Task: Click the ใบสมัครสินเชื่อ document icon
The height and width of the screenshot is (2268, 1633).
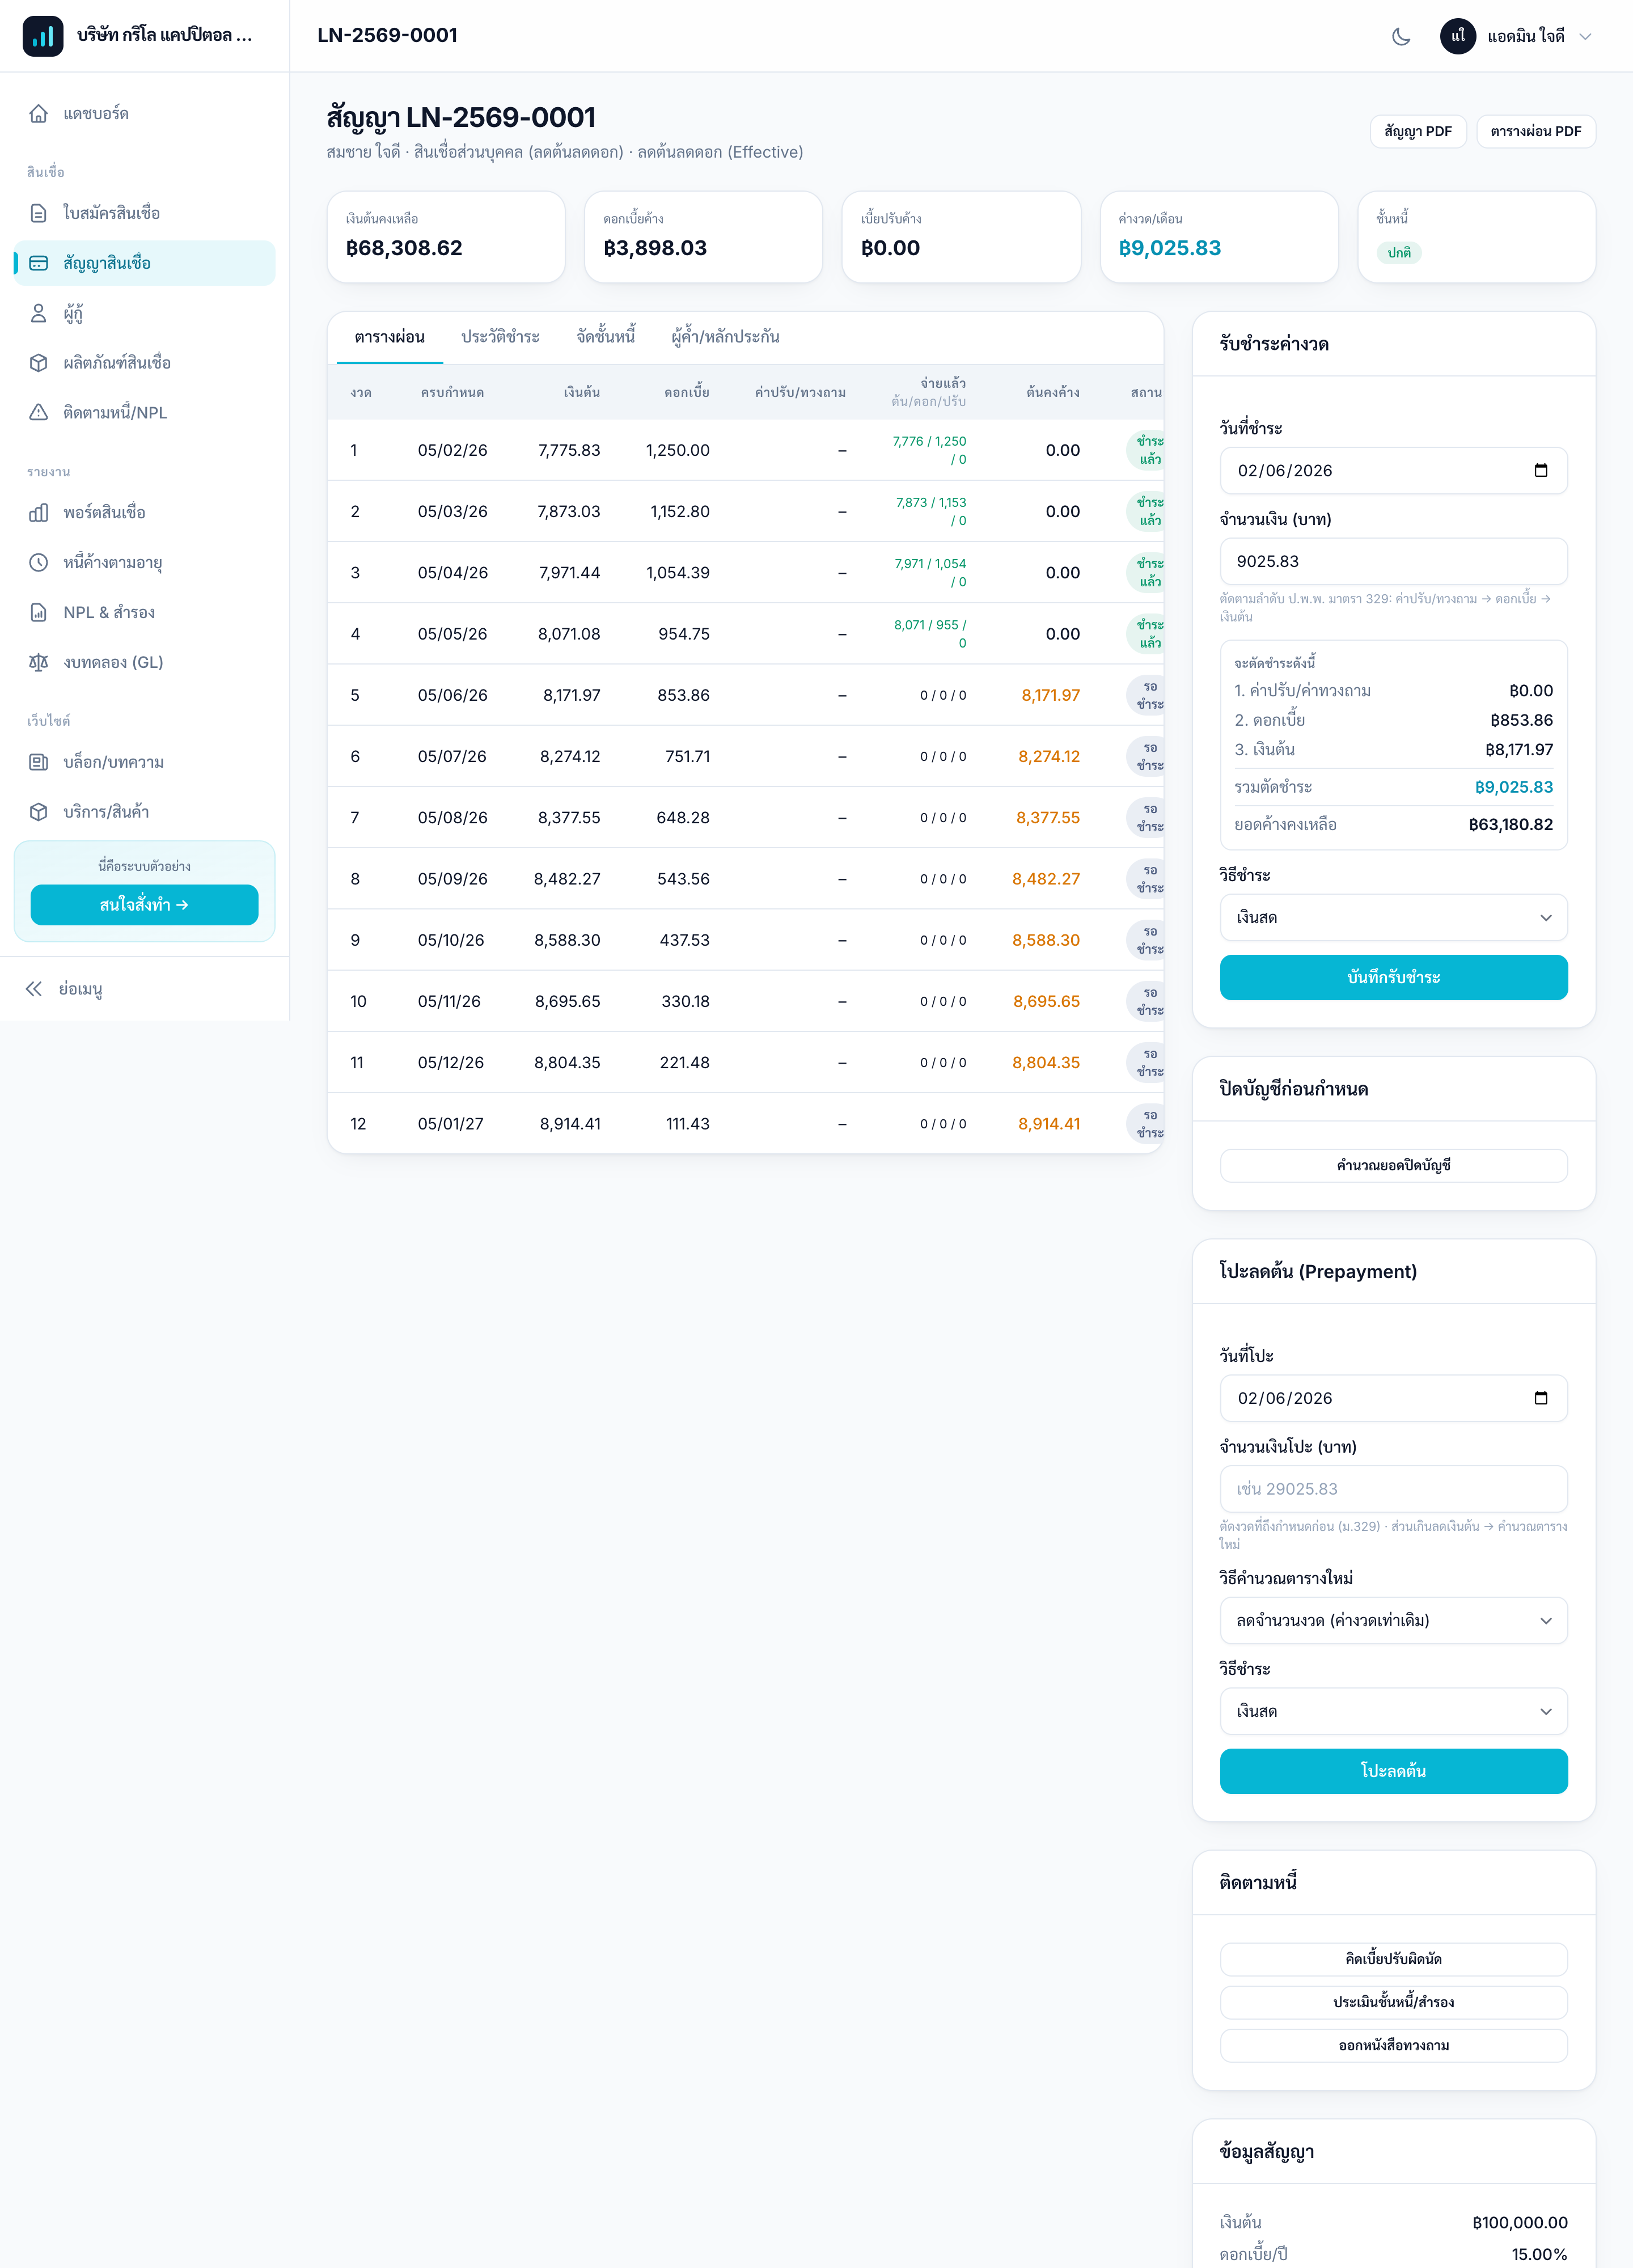Action: point(38,213)
